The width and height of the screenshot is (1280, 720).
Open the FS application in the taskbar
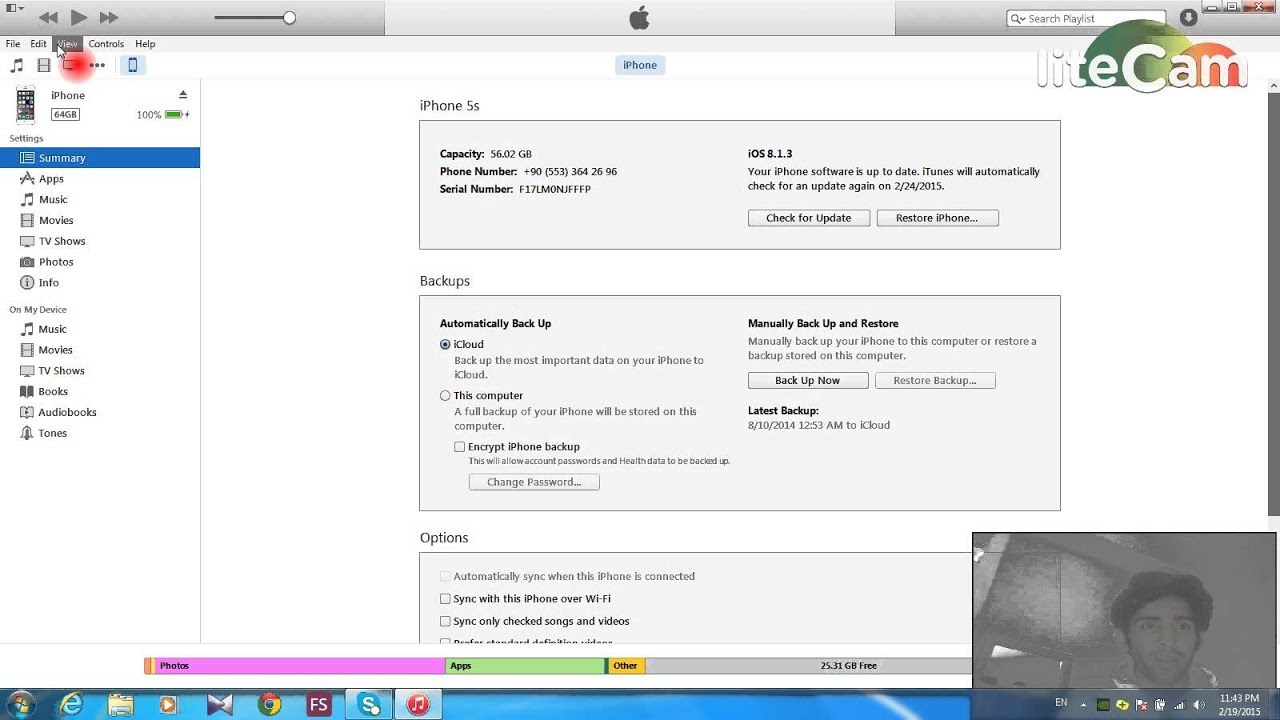coord(319,705)
